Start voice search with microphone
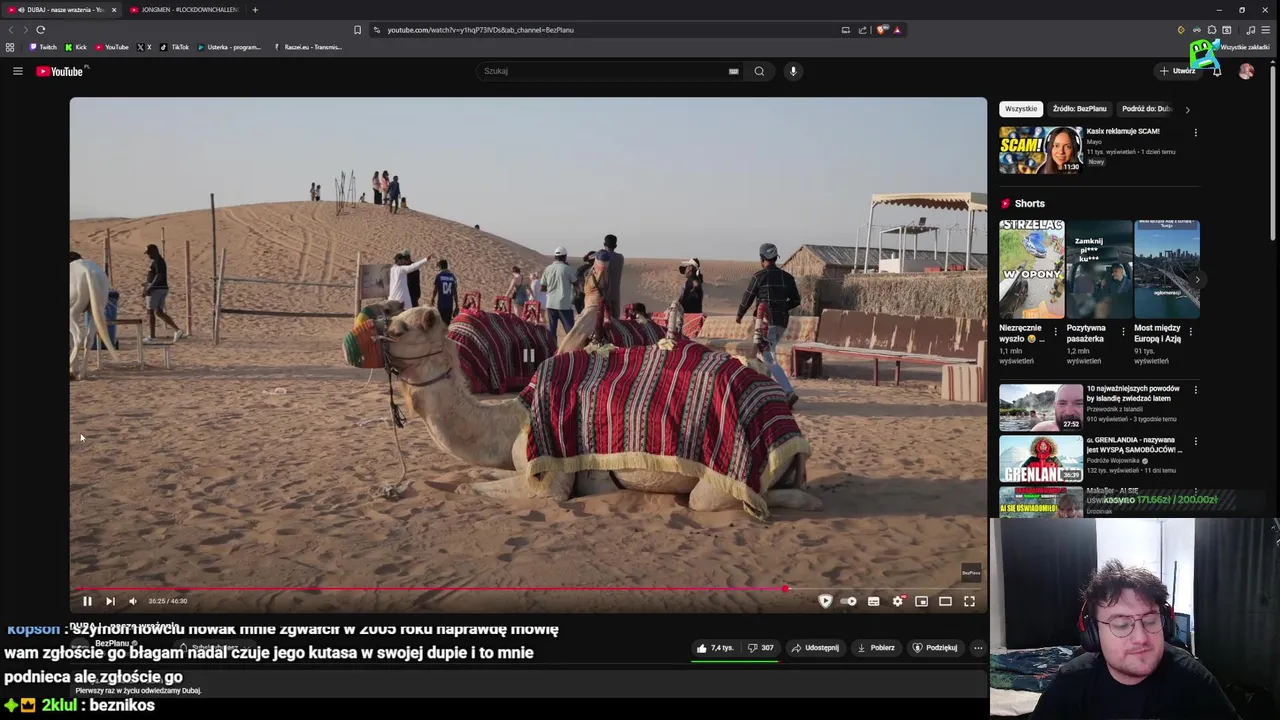Screen dimensions: 1280x720 793,71
